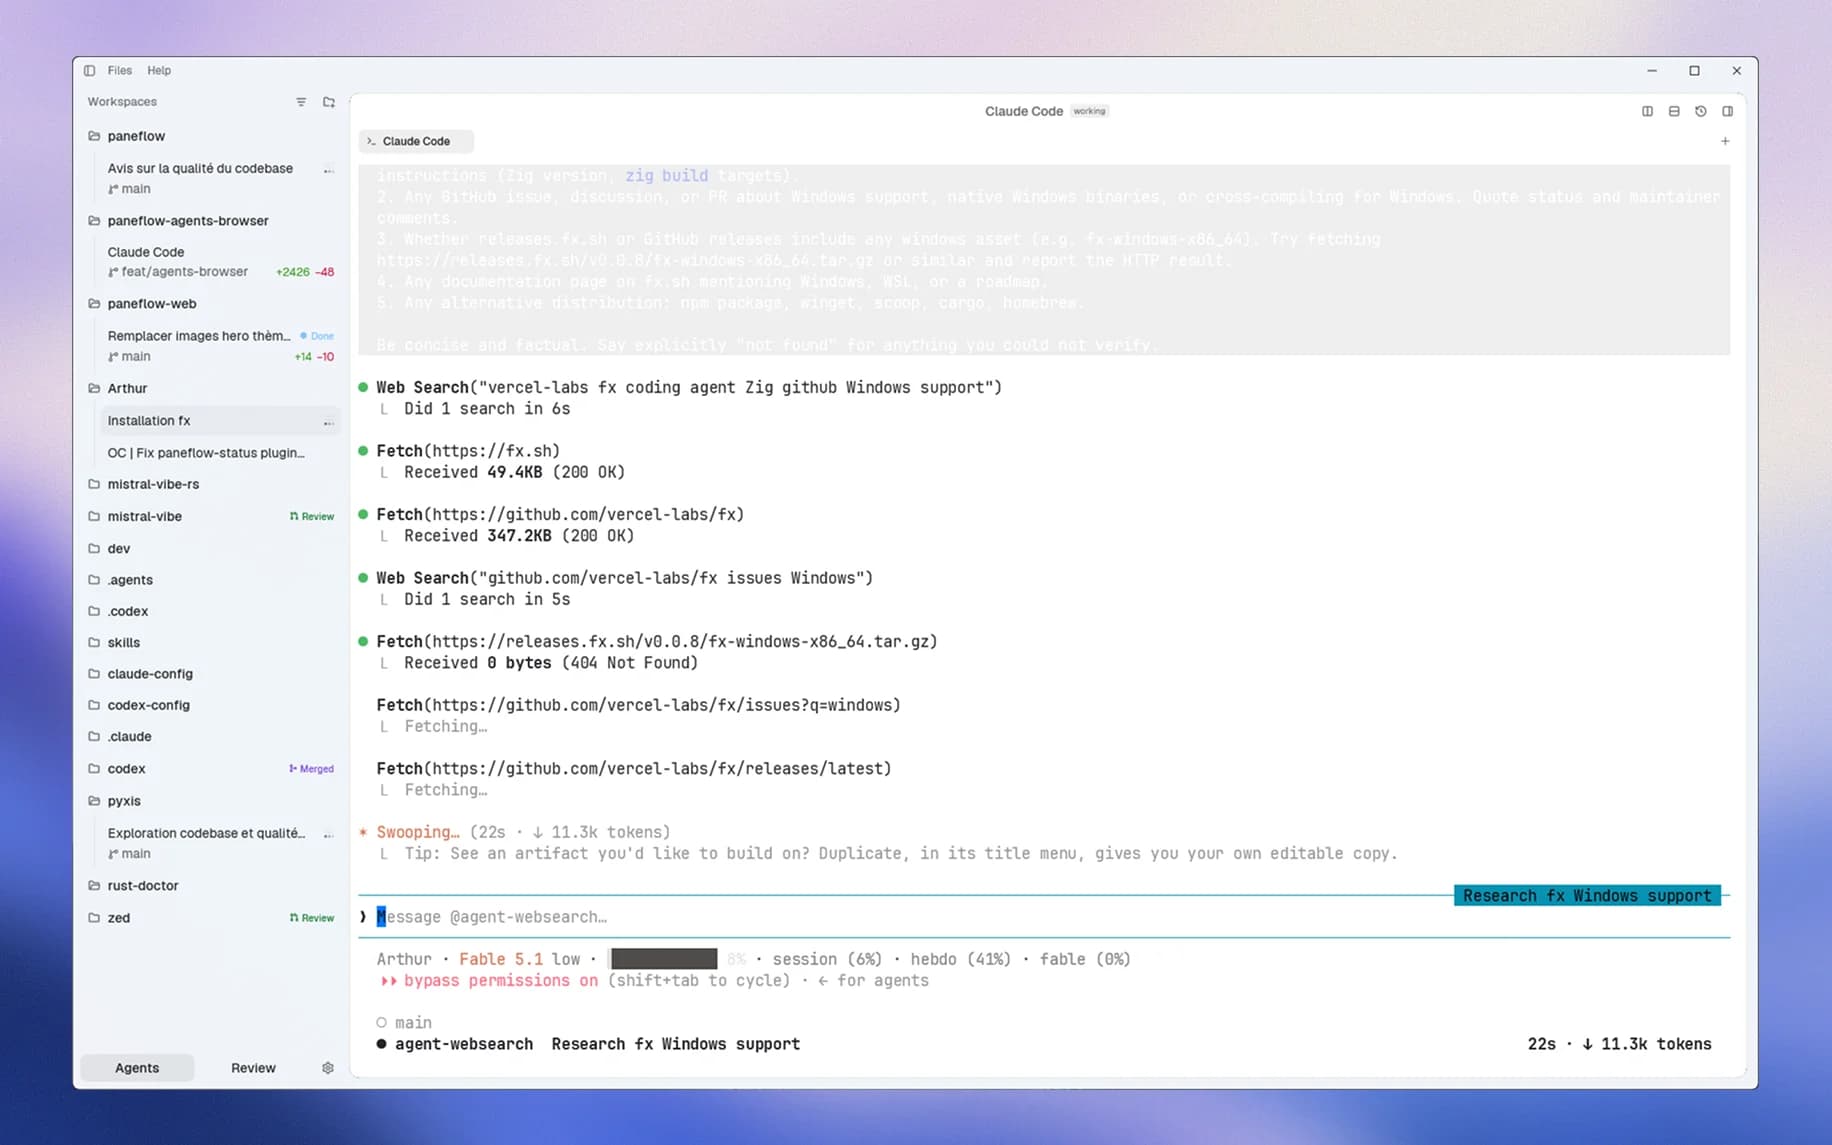This screenshot has height=1145, width=1832.
Task: Add a new tab with the plus icon
Action: [1725, 141]
